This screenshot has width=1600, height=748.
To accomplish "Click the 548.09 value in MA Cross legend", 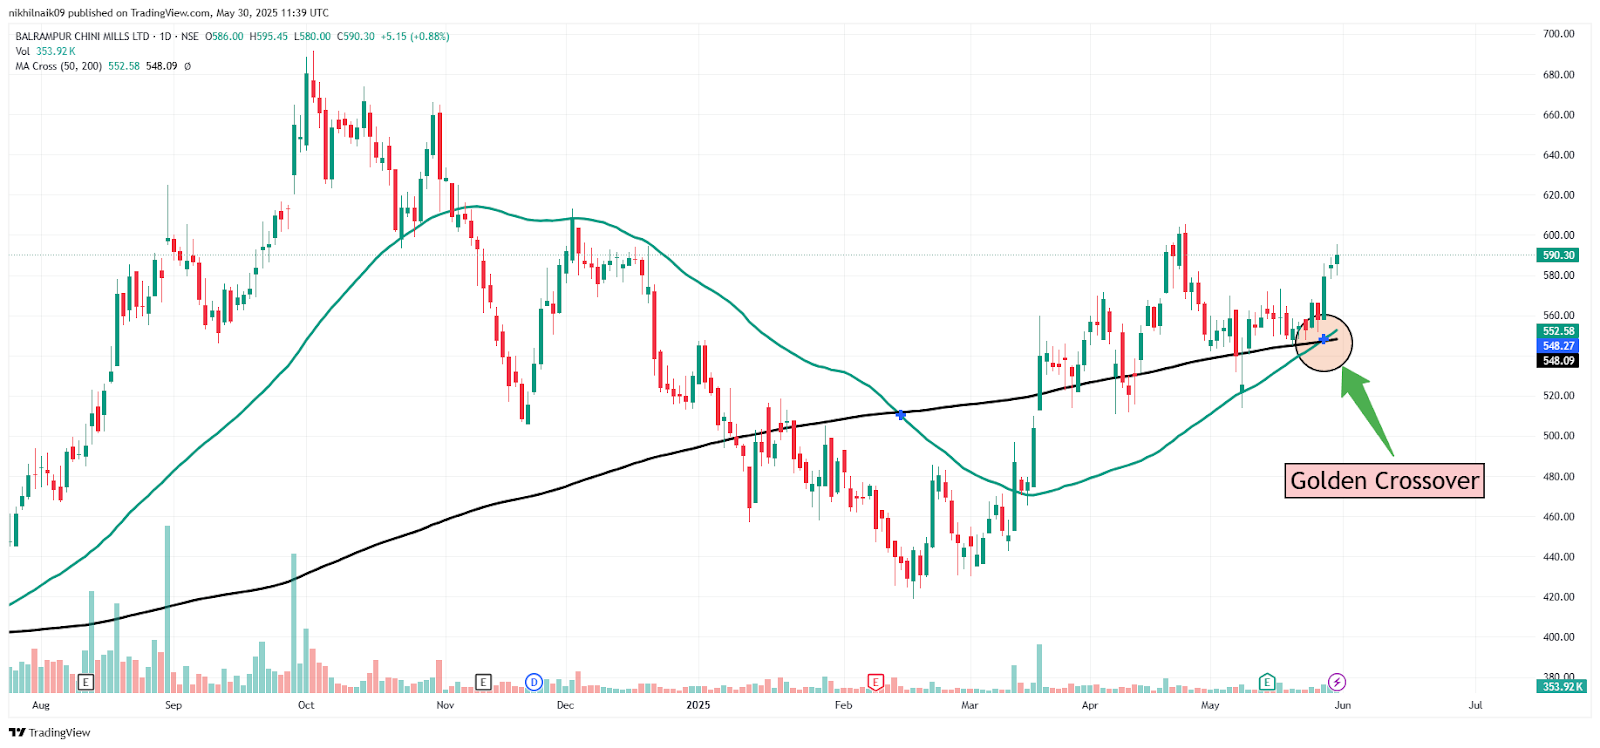I will point(162,66).
